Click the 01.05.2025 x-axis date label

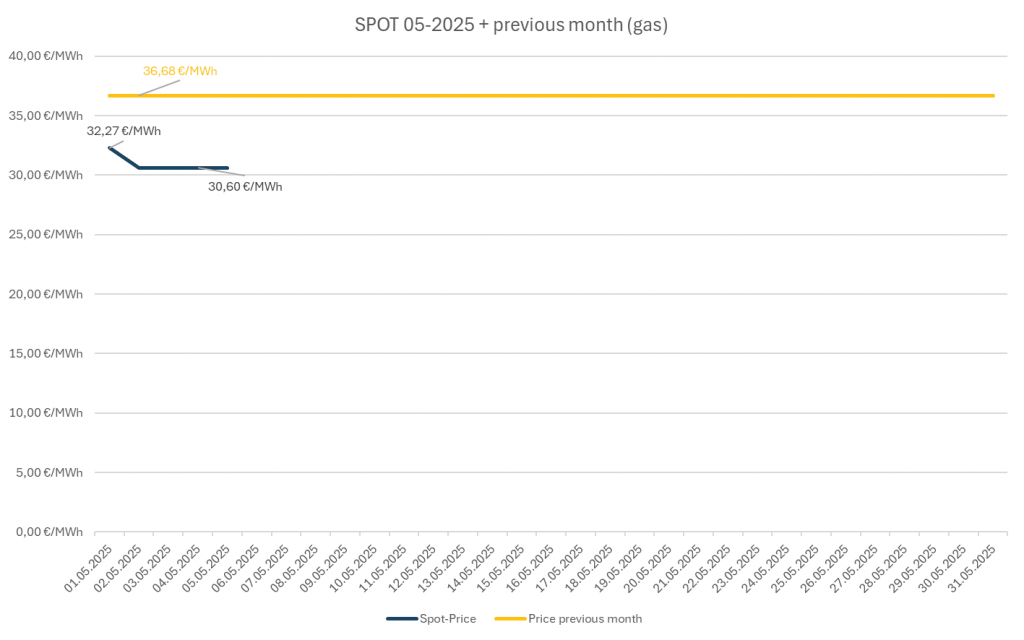pos(90,572)
